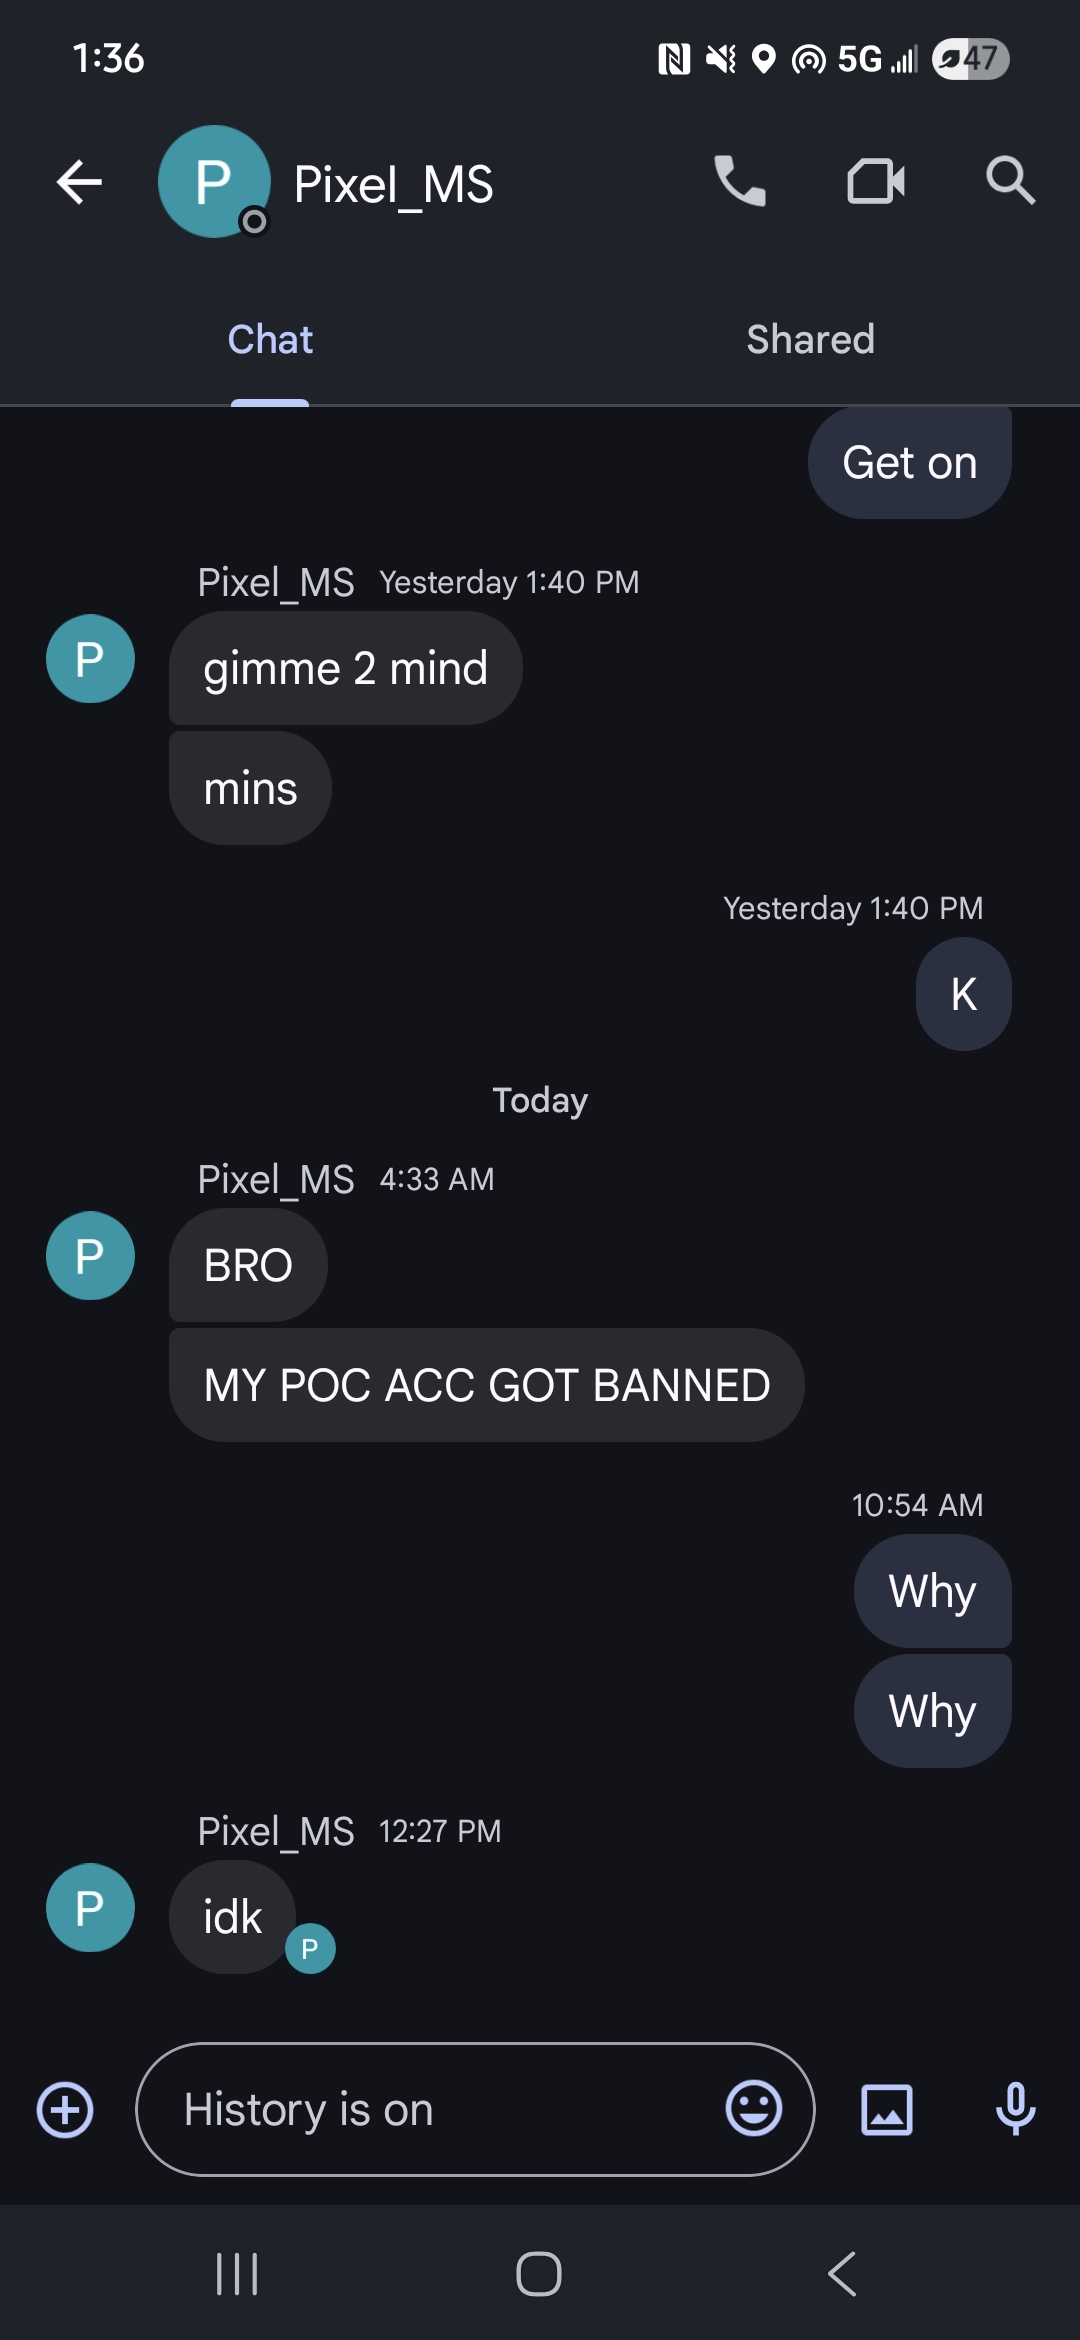Attach an image from gallery
This screenshot has height=2340, width=1080.
click(x=887, y=2110)
